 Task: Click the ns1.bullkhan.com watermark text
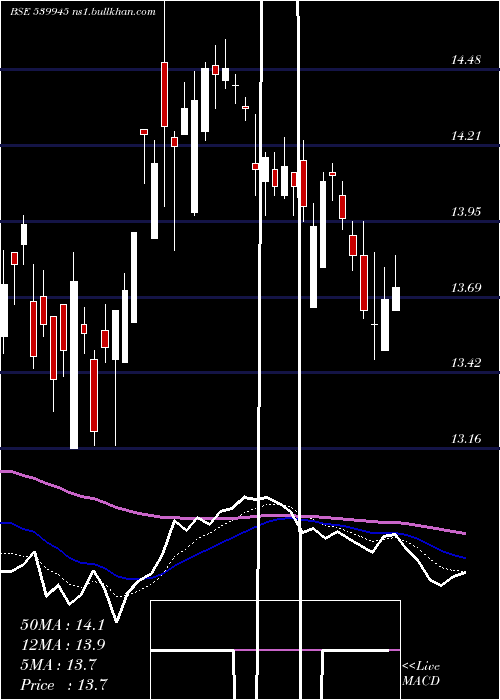click(x=113, y=12)
